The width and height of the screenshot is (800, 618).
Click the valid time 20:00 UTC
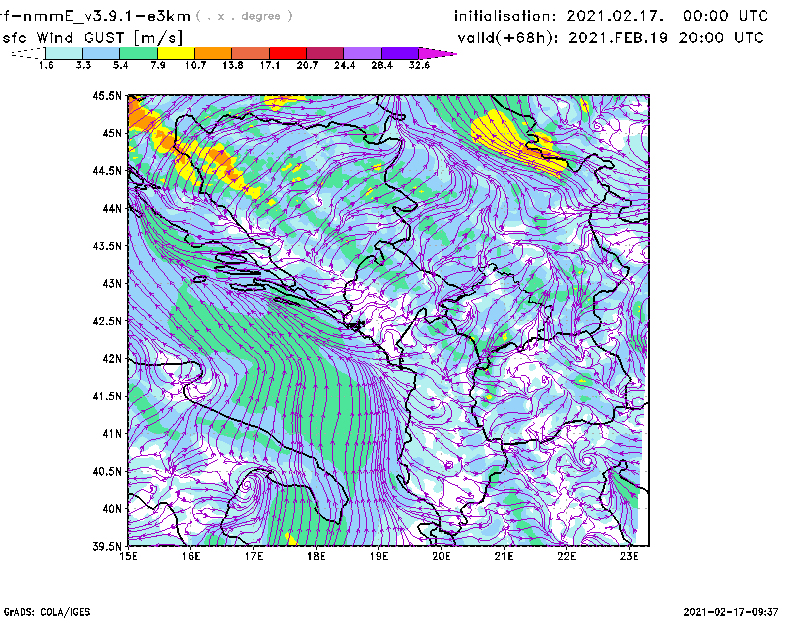coord(721,38)
